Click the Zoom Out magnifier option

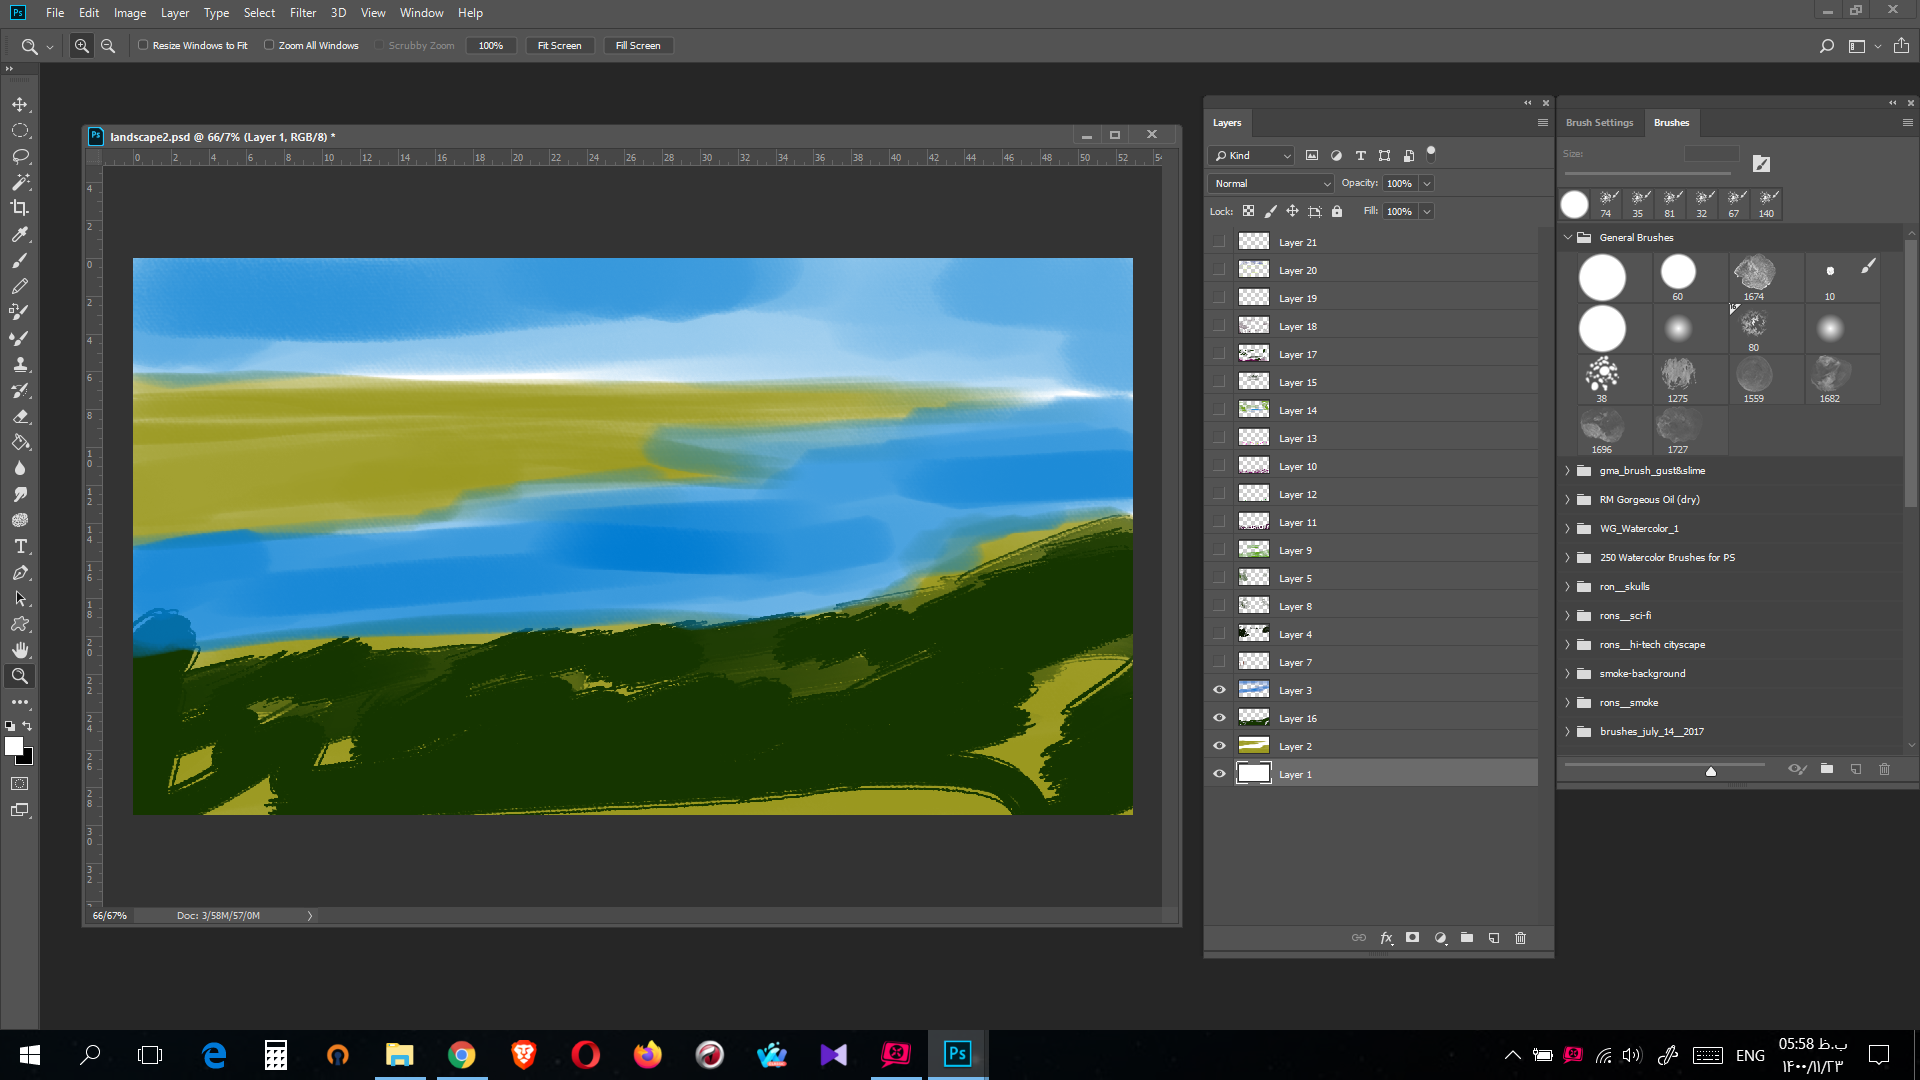[x=108, y=46]
